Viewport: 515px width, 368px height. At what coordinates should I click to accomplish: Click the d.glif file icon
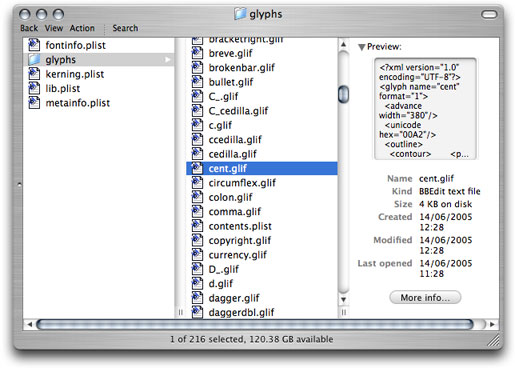coord(197,283)
